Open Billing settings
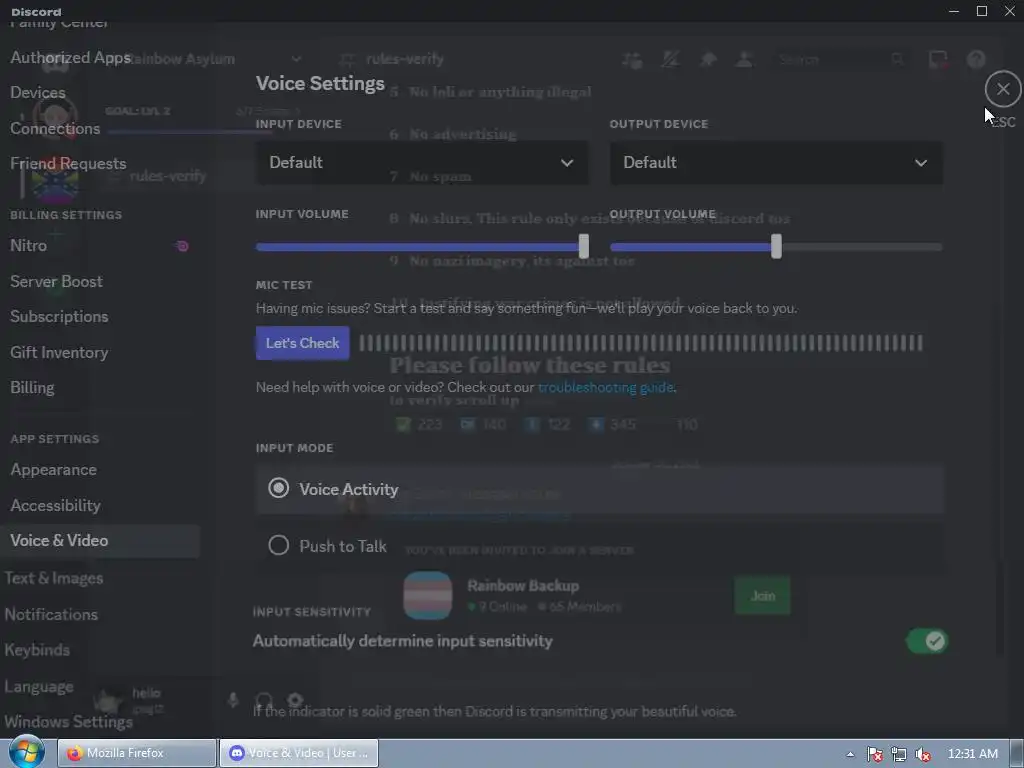This screenshot has width=1024, height=768. click(32, 388)
